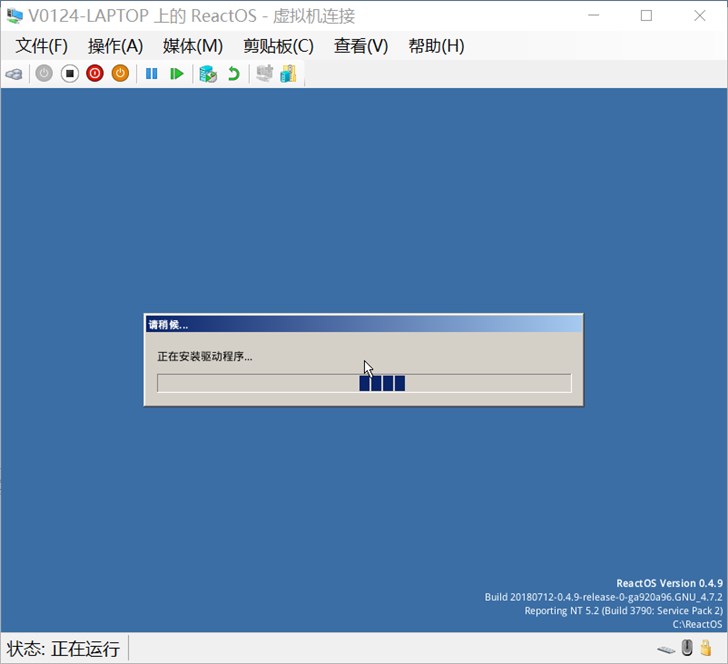728x664 pixels.
Task: Open the 帮助(H) menu
Action: pos(436,46)
